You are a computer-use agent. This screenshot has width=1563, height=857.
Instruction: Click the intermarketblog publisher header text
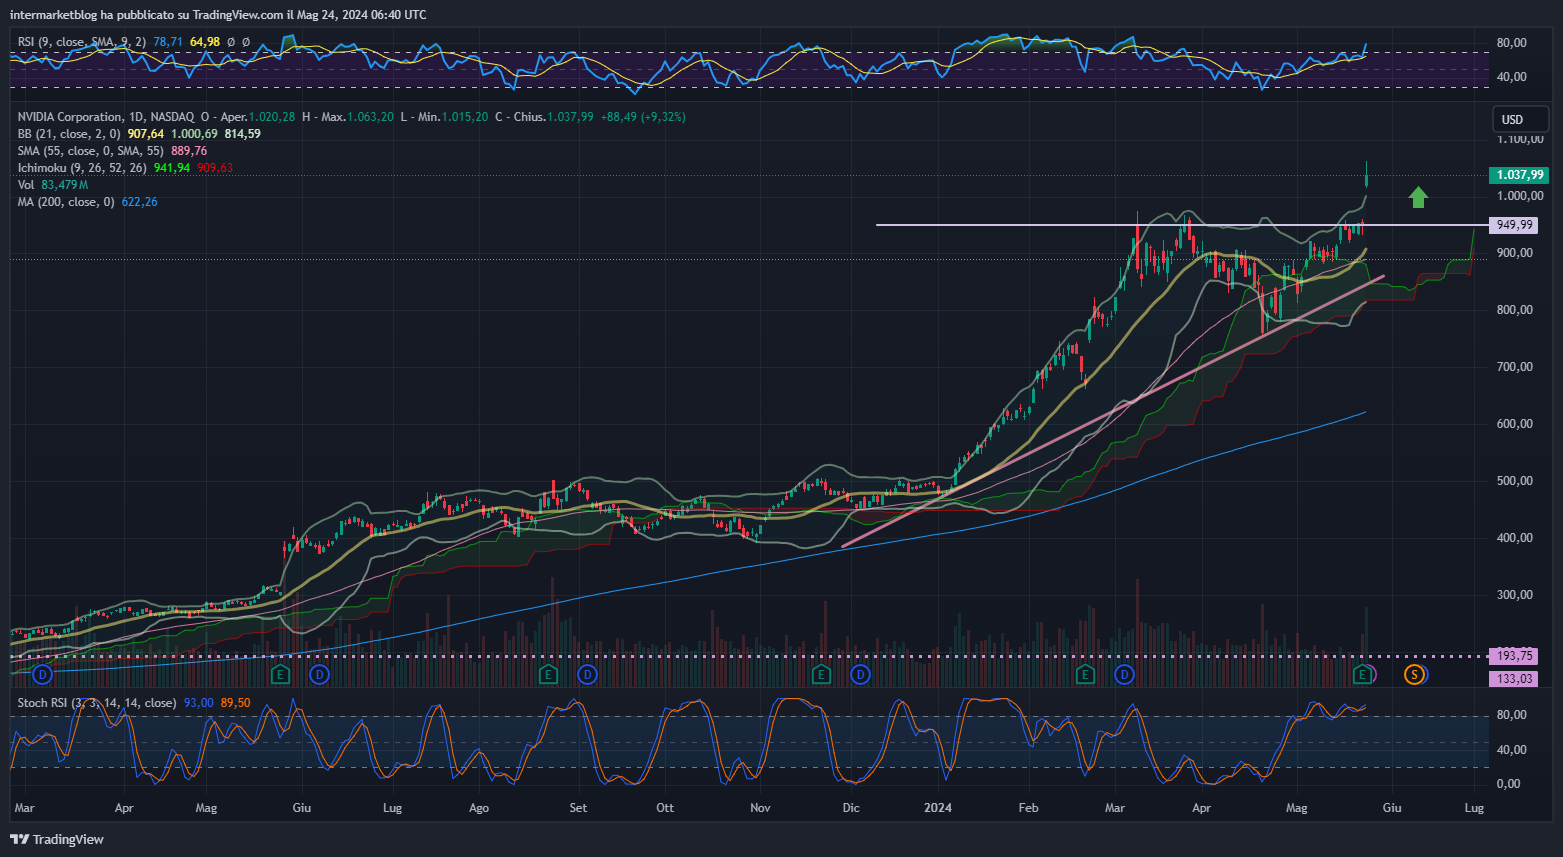pos(218,15)
